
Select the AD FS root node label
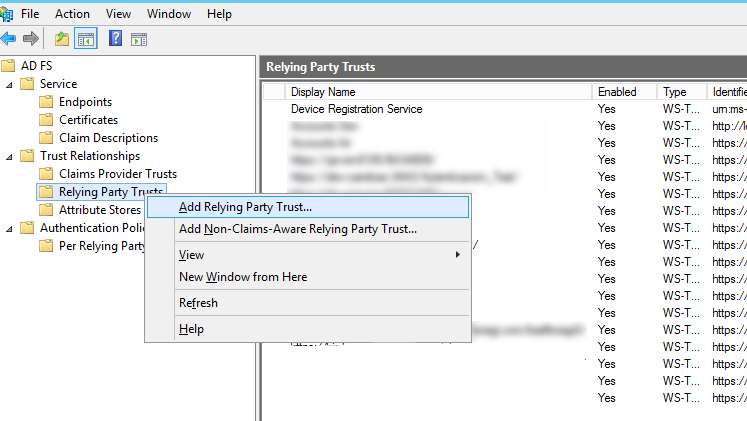tap(36, 66)
